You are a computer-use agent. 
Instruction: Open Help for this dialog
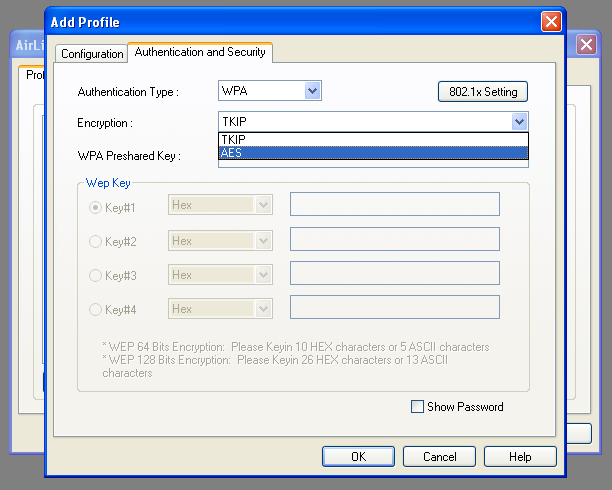(520, 456)
